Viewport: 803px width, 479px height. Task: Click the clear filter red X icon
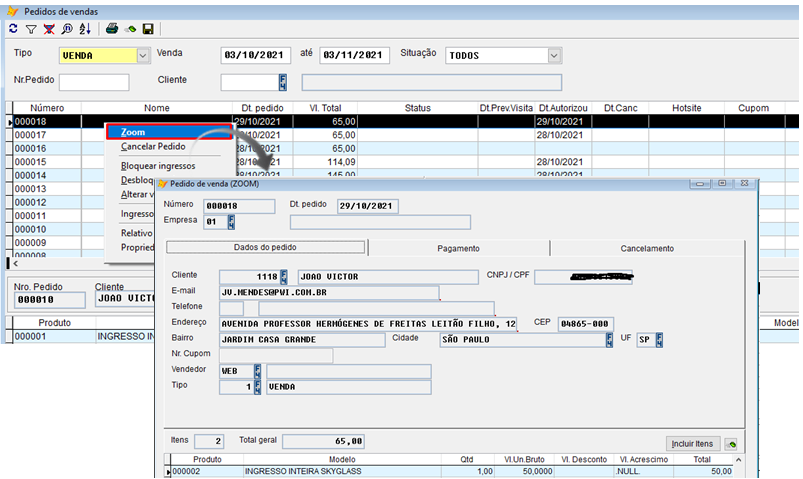(x=48, y=30)
